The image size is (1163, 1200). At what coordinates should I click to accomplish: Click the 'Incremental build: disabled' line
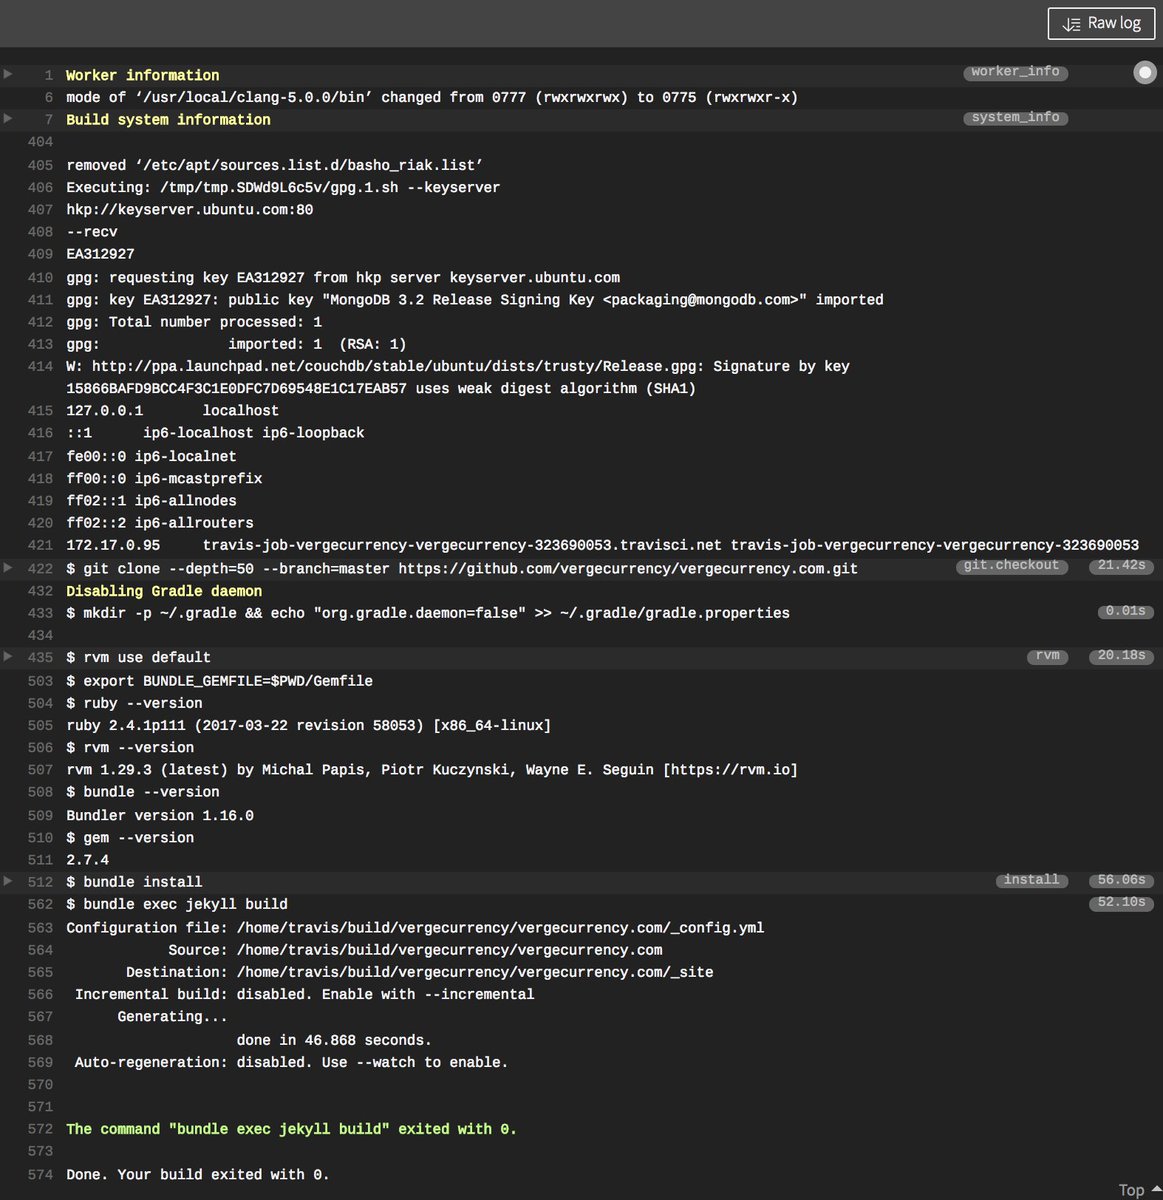pos(304,994)
